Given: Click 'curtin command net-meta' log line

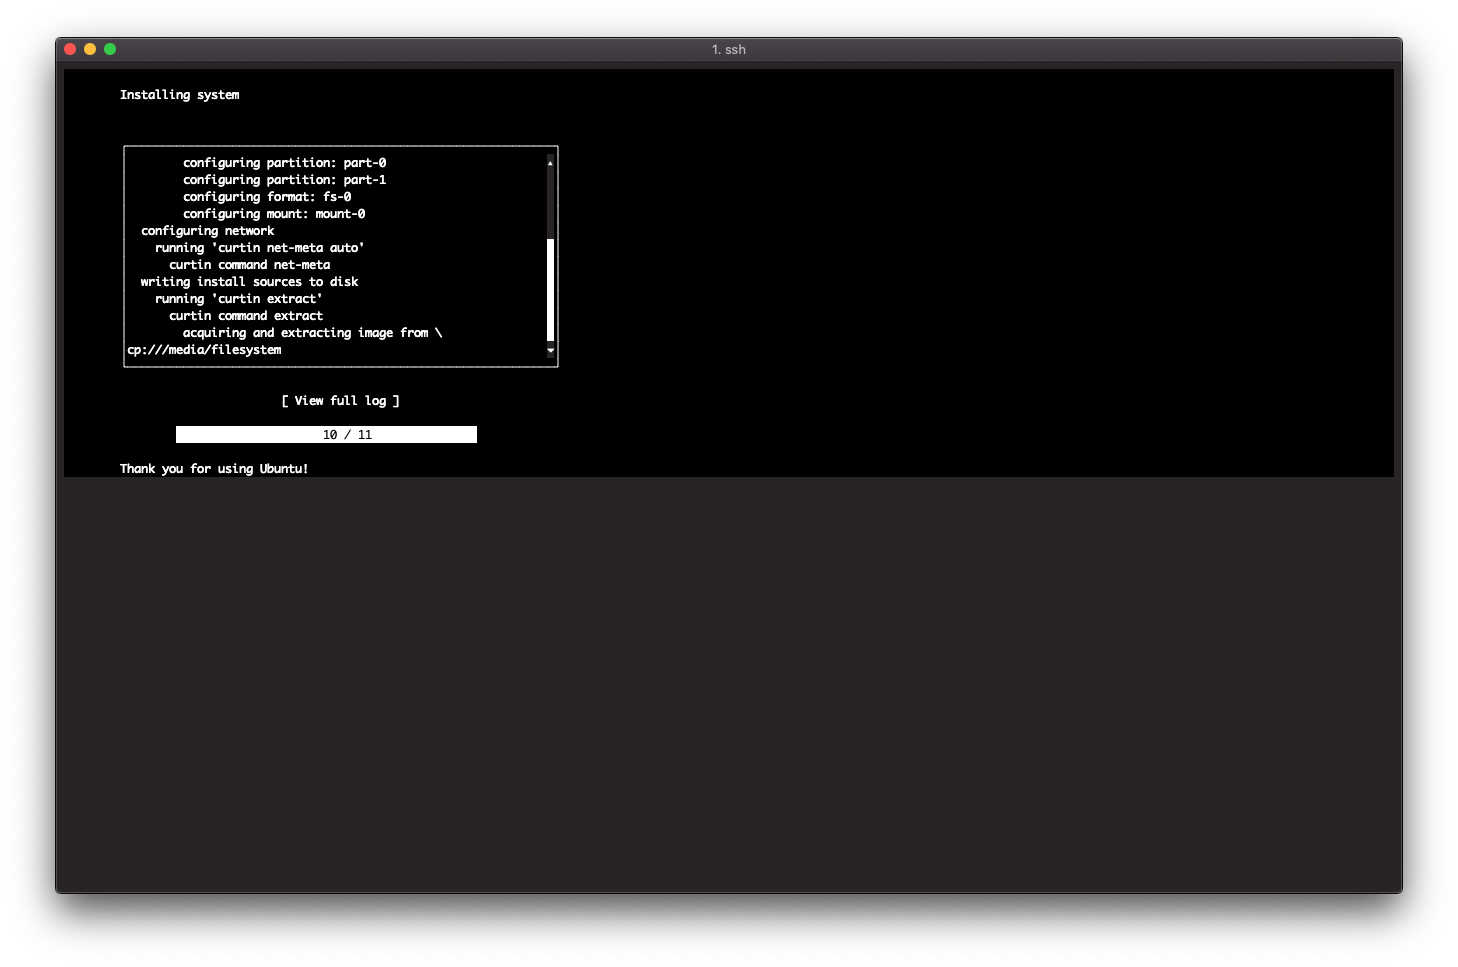Looking at the screenshot, I should point(249,265).
